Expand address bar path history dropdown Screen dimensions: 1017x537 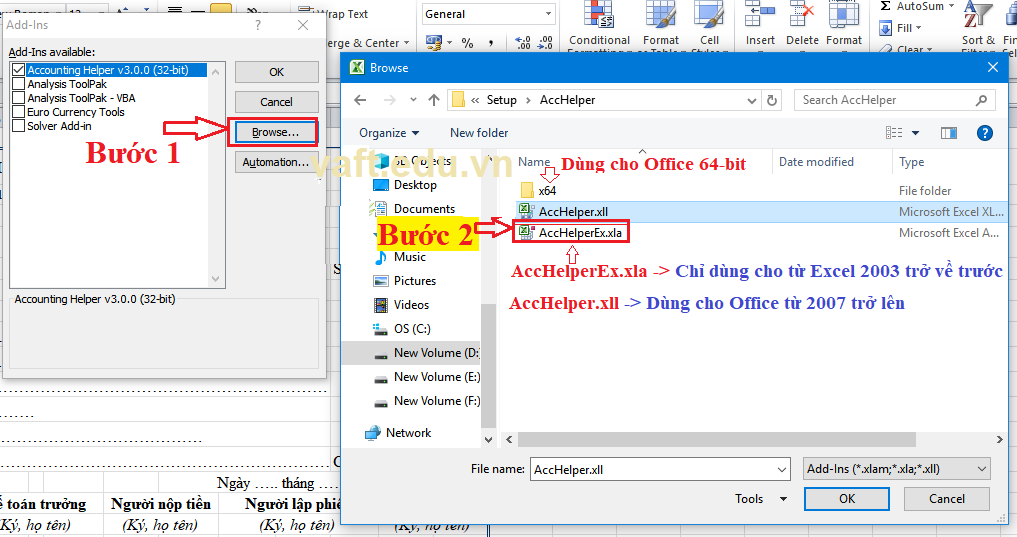(x=752, y=101)
